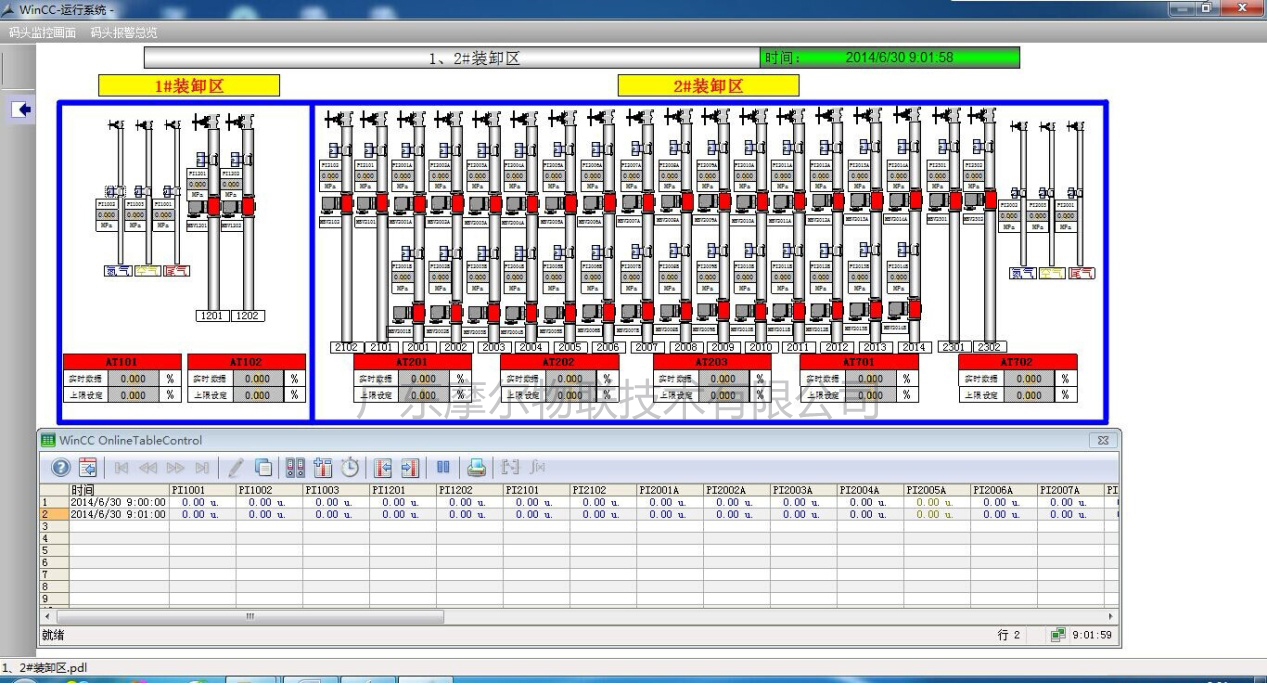Open the select columns icon
This screenshot has width=1267, height=683.
point(322,467)
